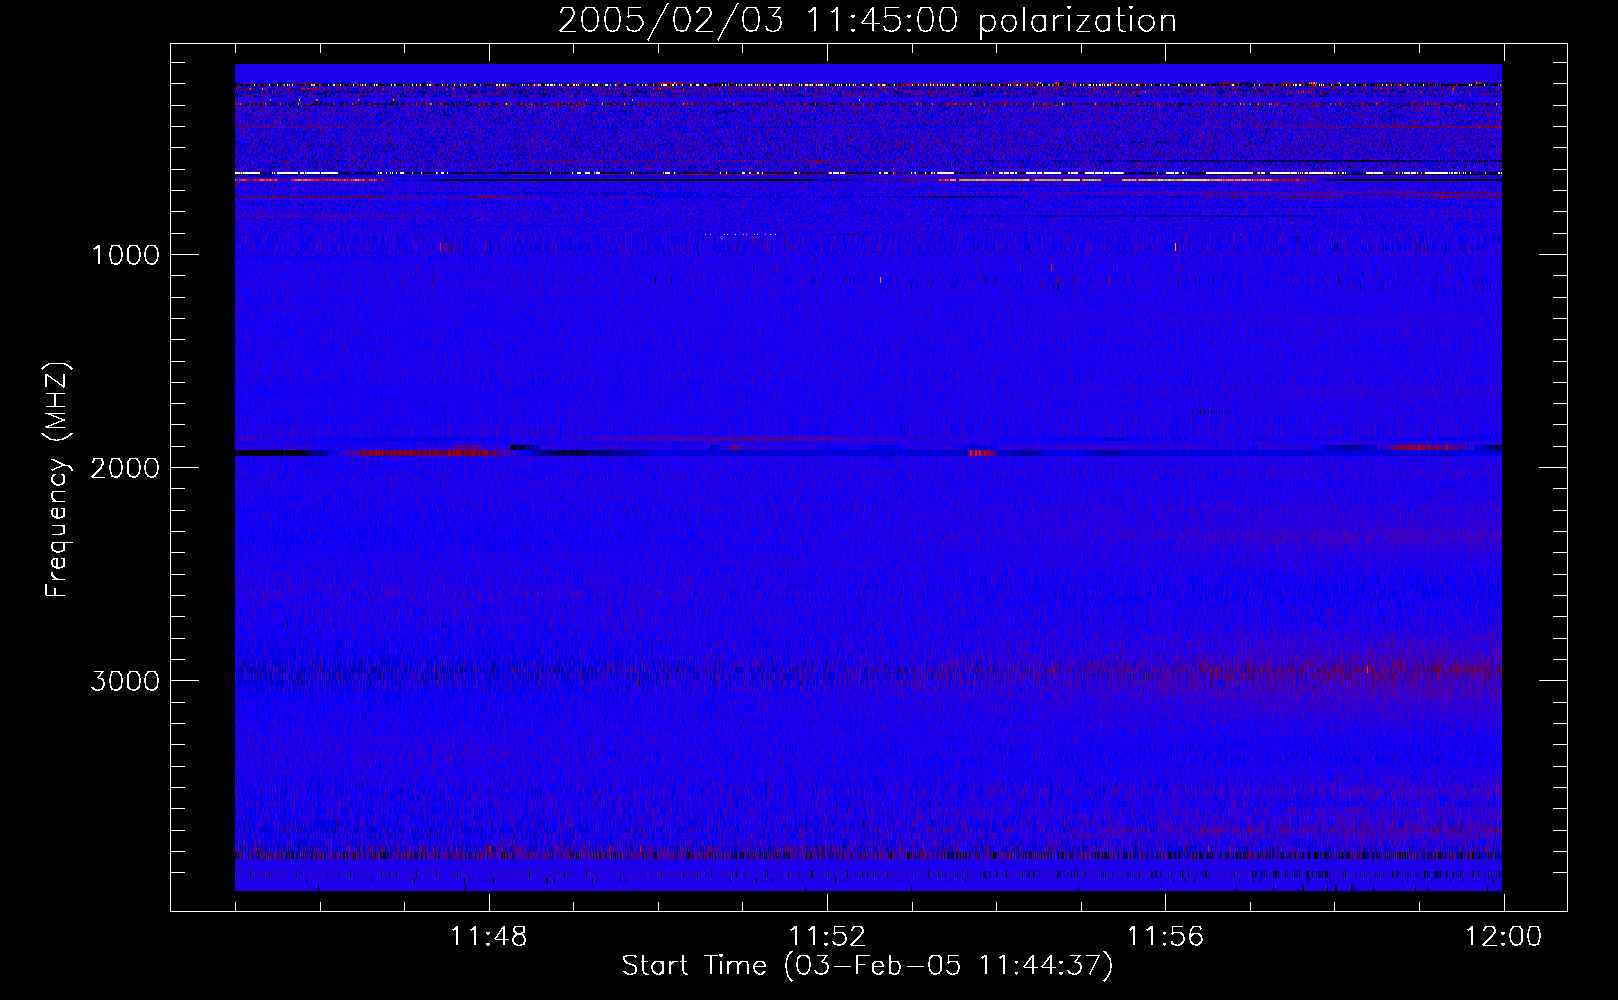Click the 12:00 time axis label
Screen dimensions: 1618x1000
(x=1503, y=937)
